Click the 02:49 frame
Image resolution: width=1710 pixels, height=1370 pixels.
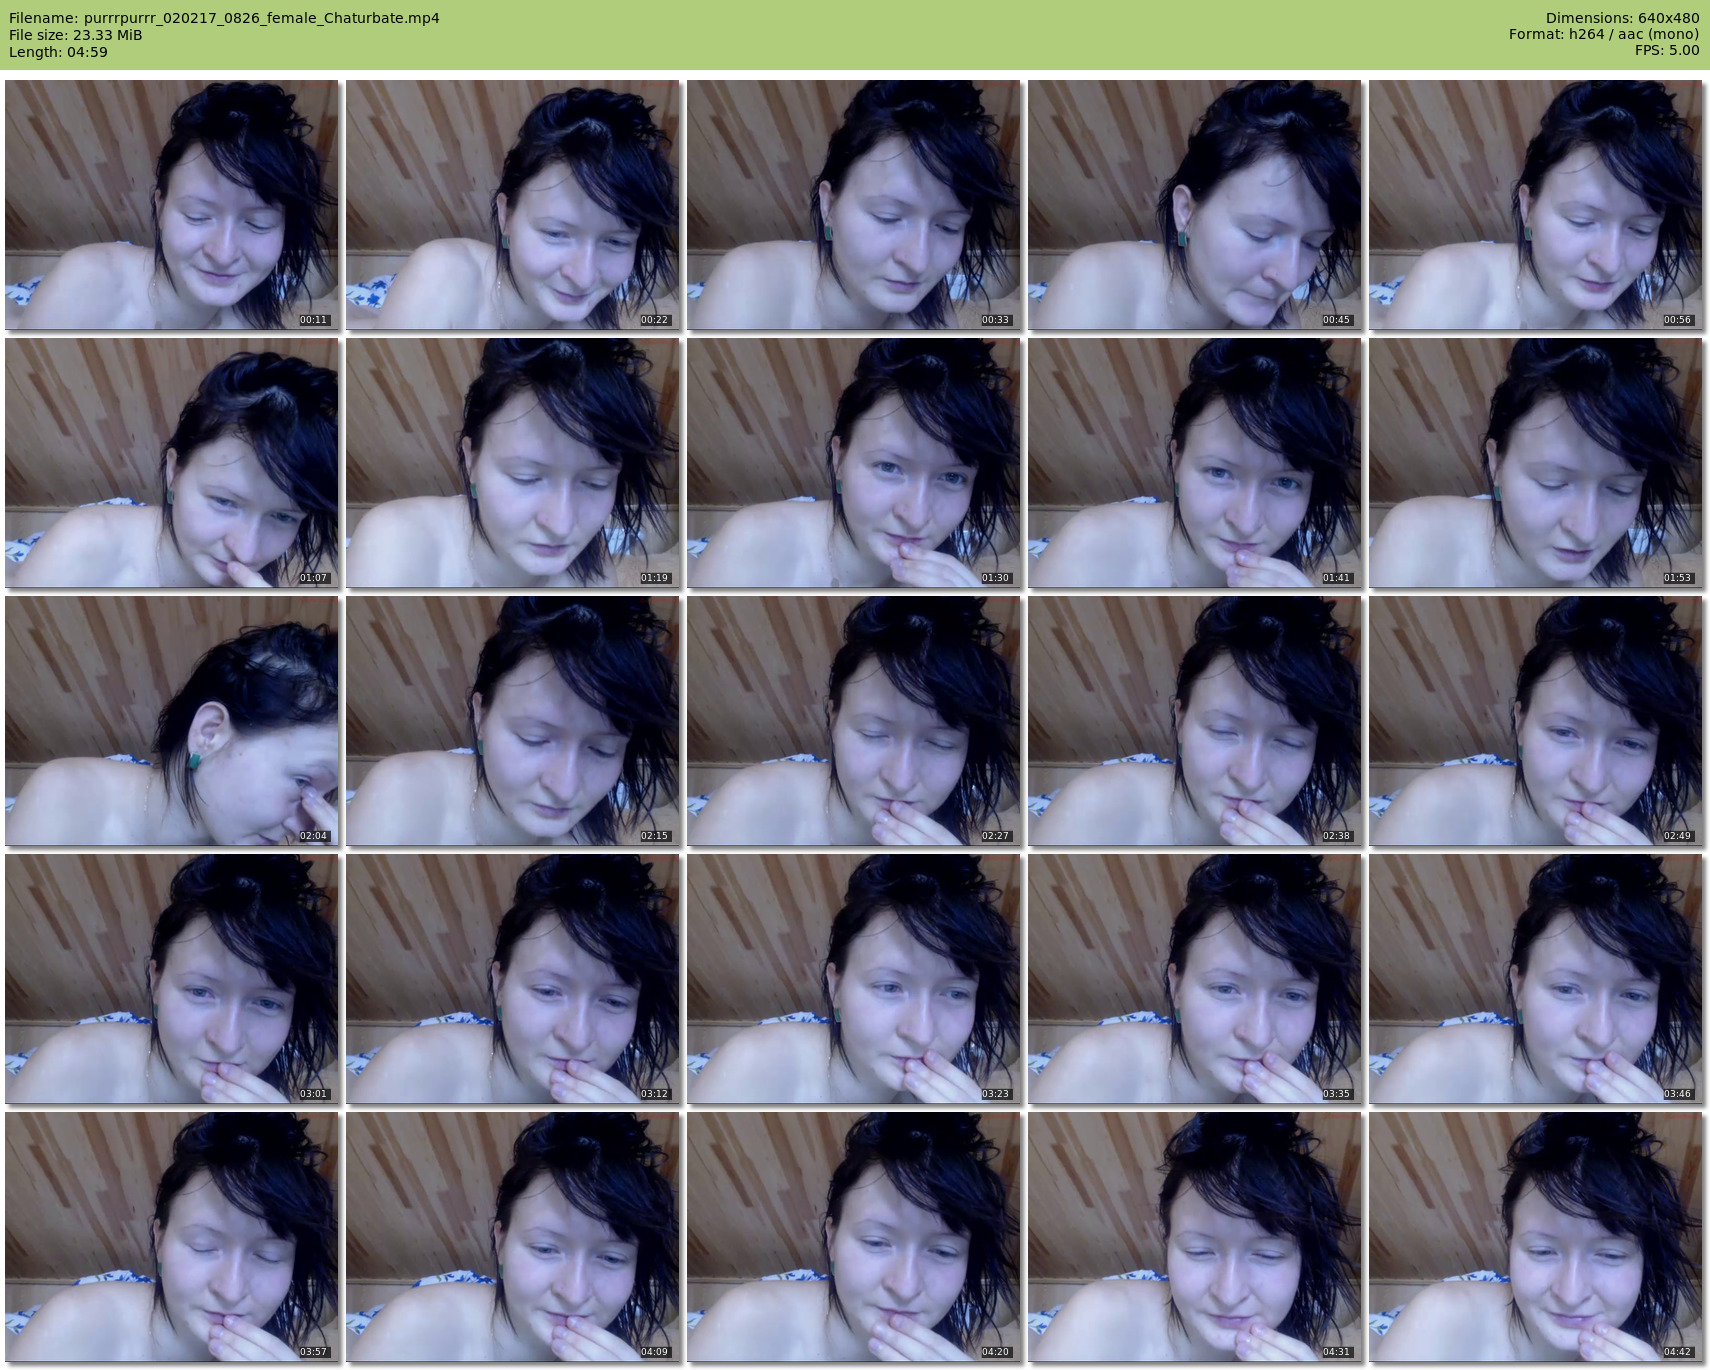pos(1536,721)
